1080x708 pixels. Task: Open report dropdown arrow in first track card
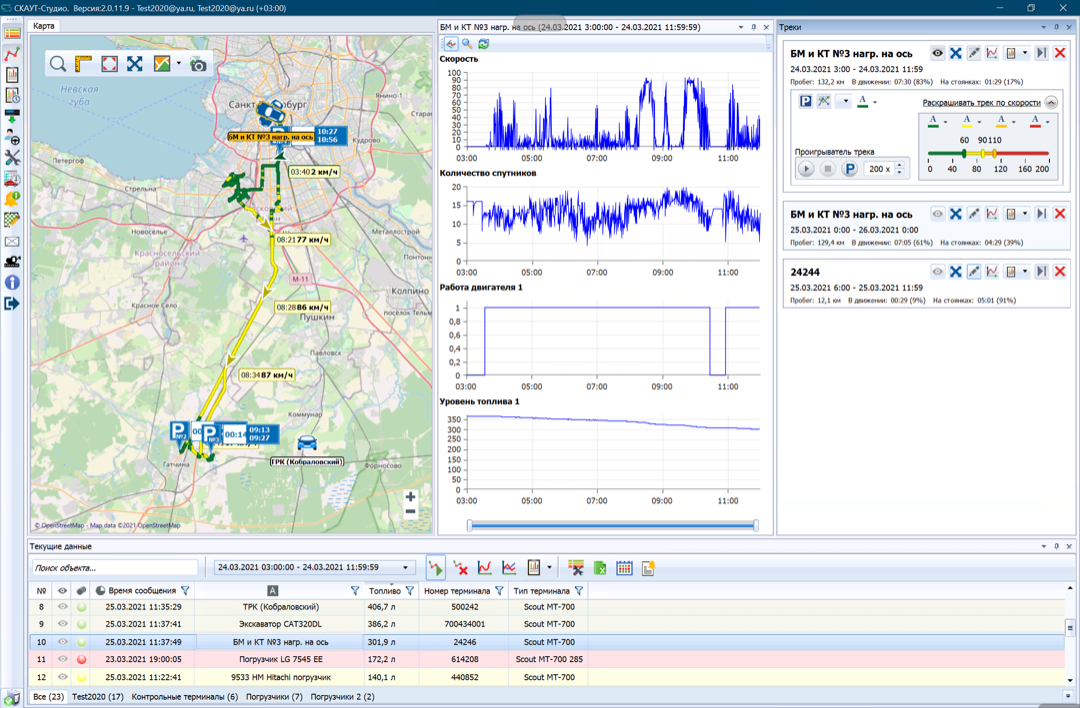(1025, 53)
